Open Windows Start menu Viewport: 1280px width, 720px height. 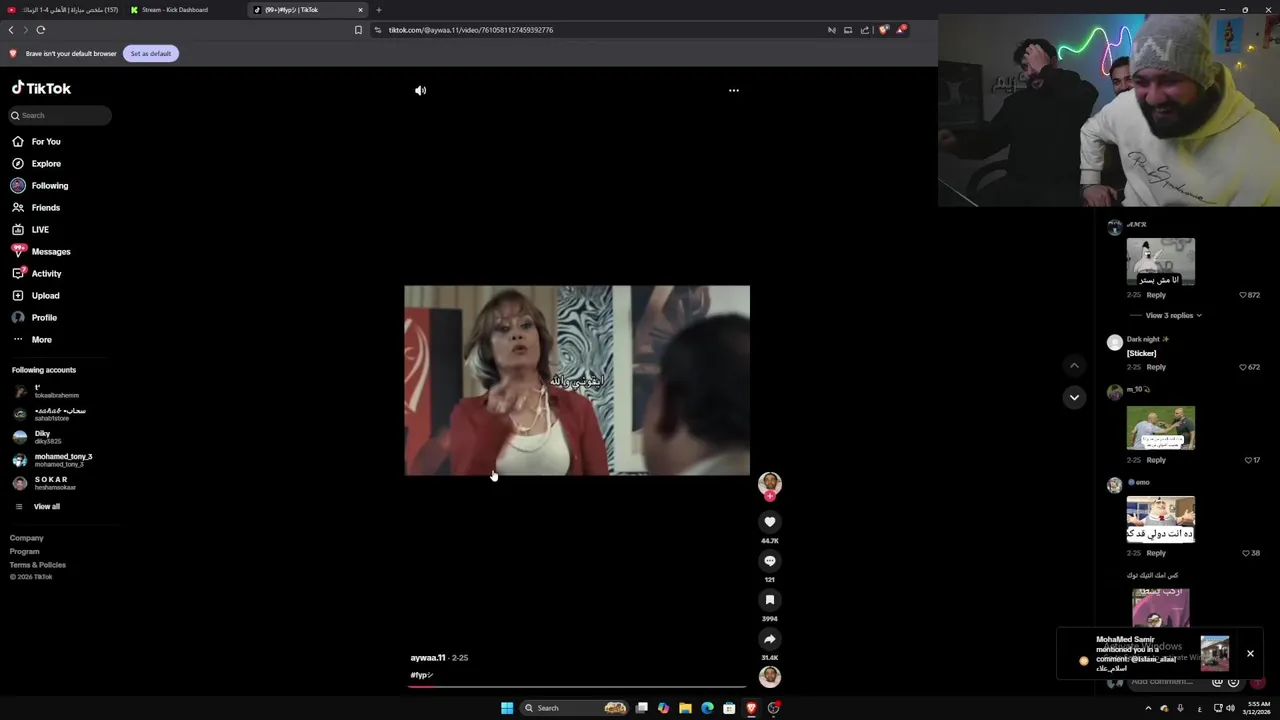(507, 708)
